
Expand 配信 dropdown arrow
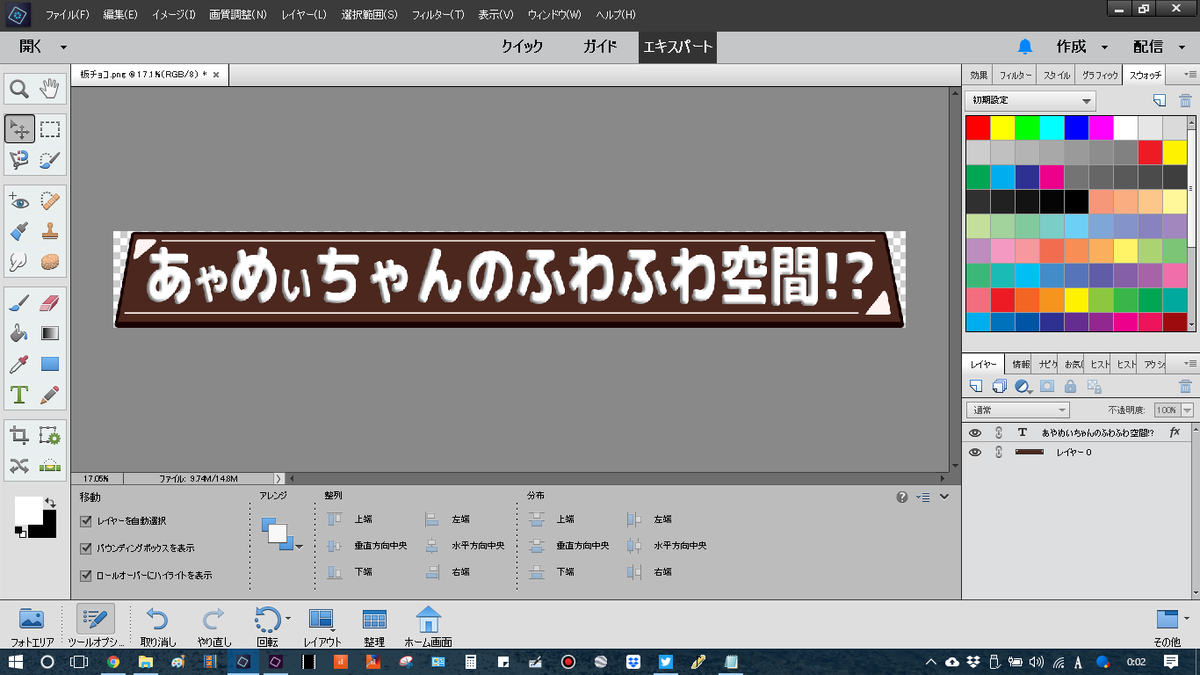tap(1183, 47)
